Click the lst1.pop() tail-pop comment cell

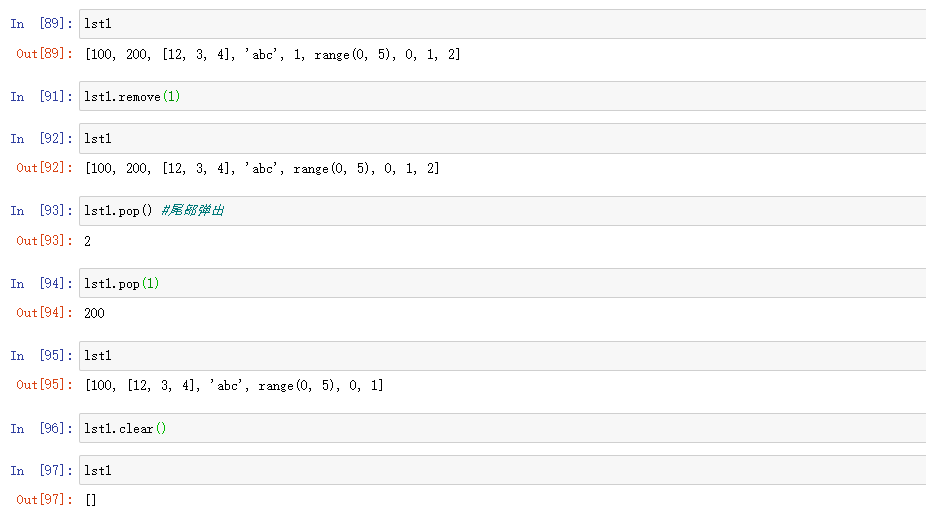point(500,211)
